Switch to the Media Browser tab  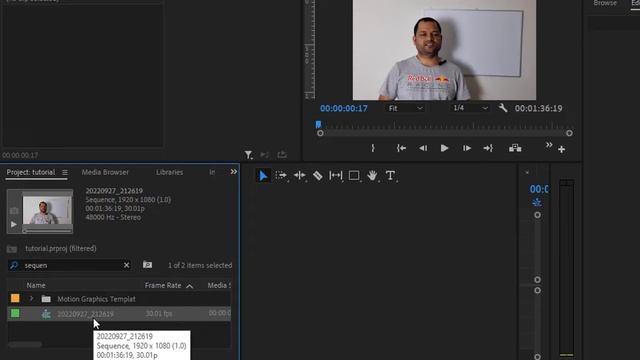click(x=105, y=172)
